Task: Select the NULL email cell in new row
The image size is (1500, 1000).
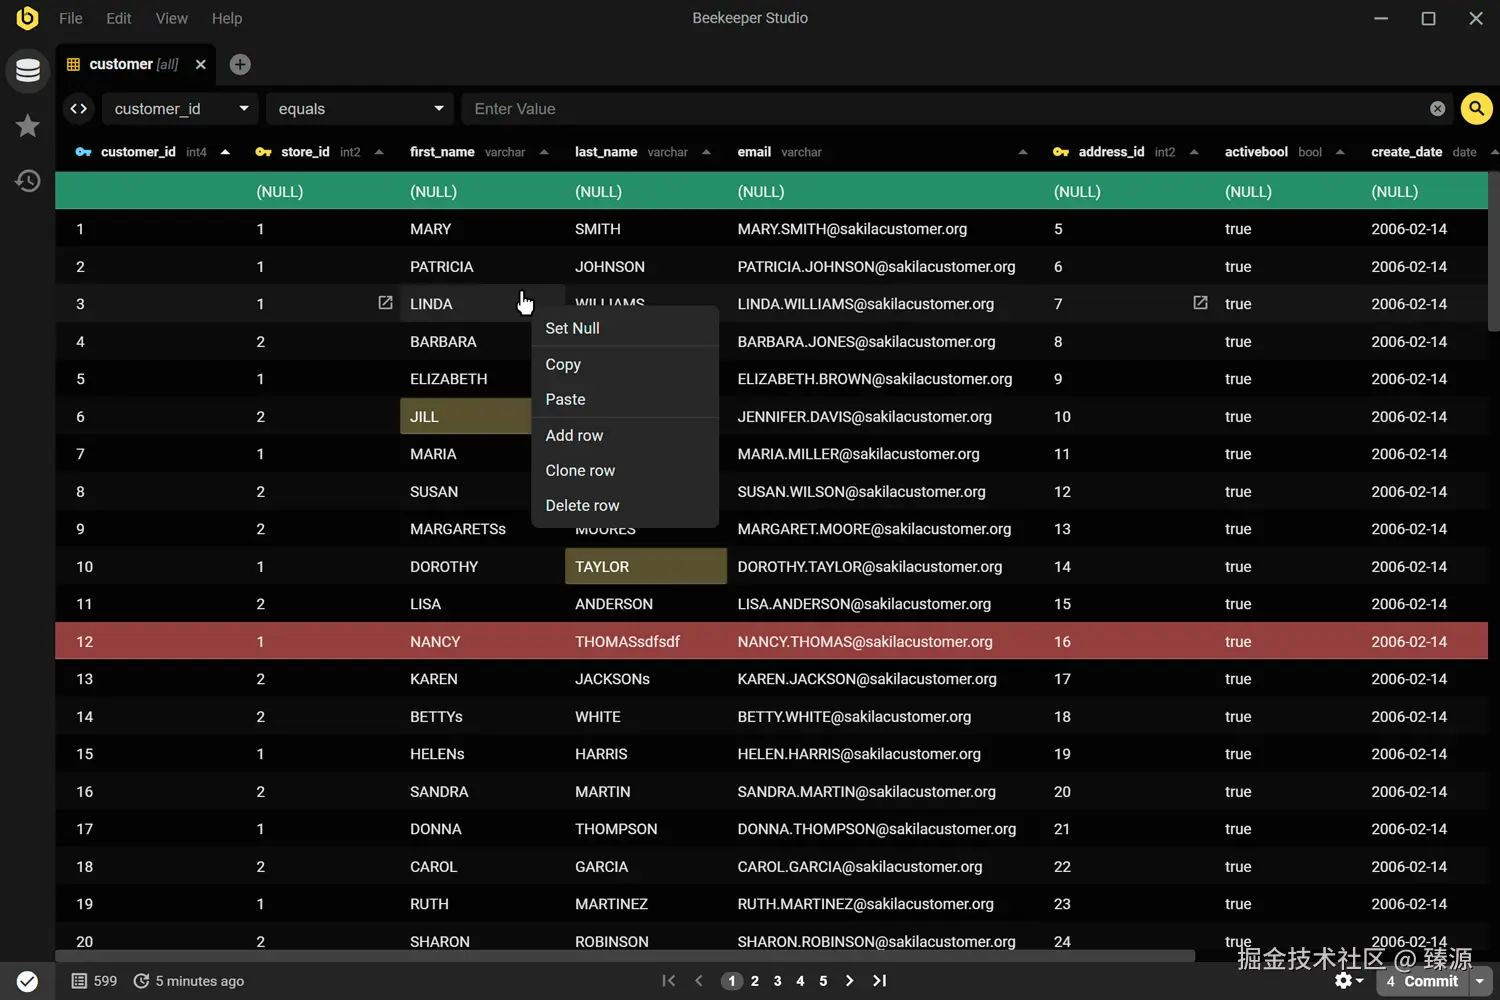Action: coord(885,191)
